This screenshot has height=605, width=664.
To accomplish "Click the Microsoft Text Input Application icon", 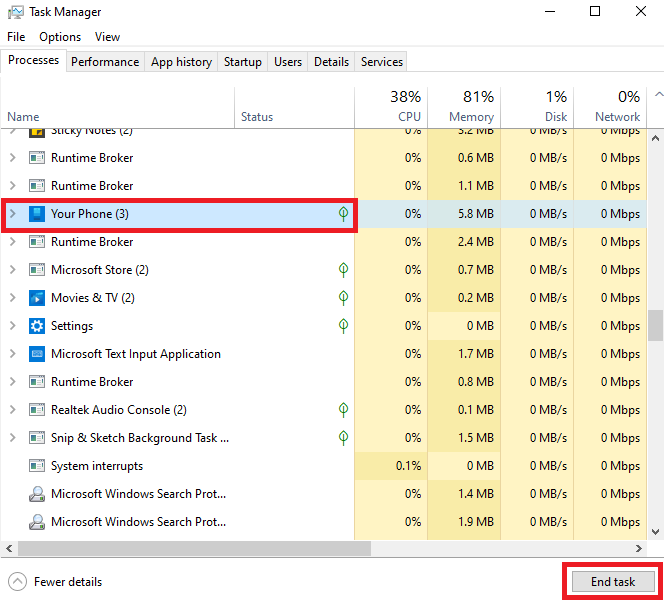I will coord(37,354).
